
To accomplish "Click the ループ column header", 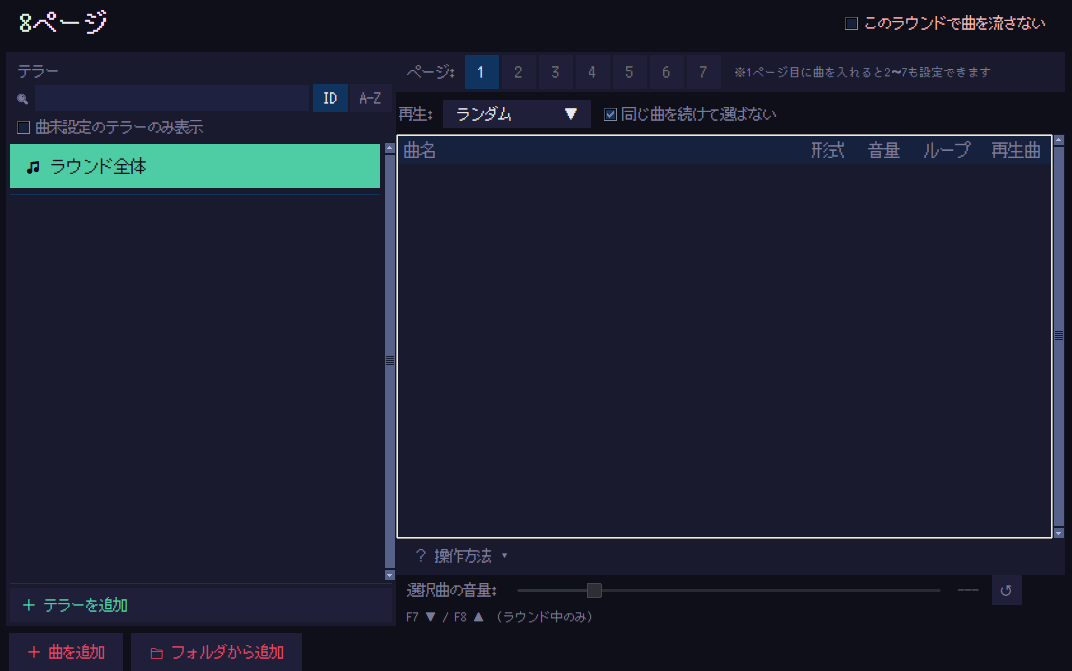I will click(946, 150).
